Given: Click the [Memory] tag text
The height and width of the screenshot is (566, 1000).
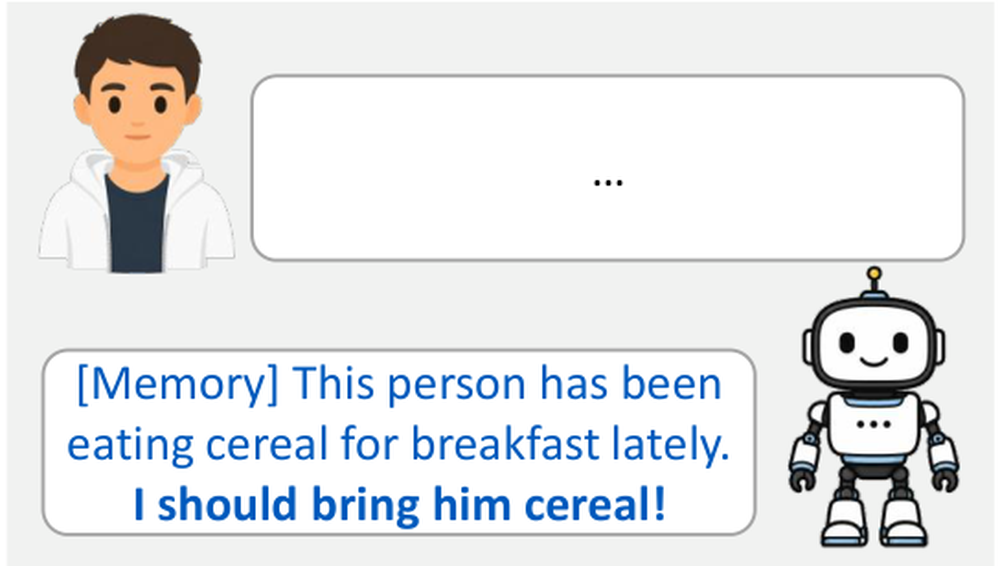Looking at the screenshot, I should click(178, 385).
